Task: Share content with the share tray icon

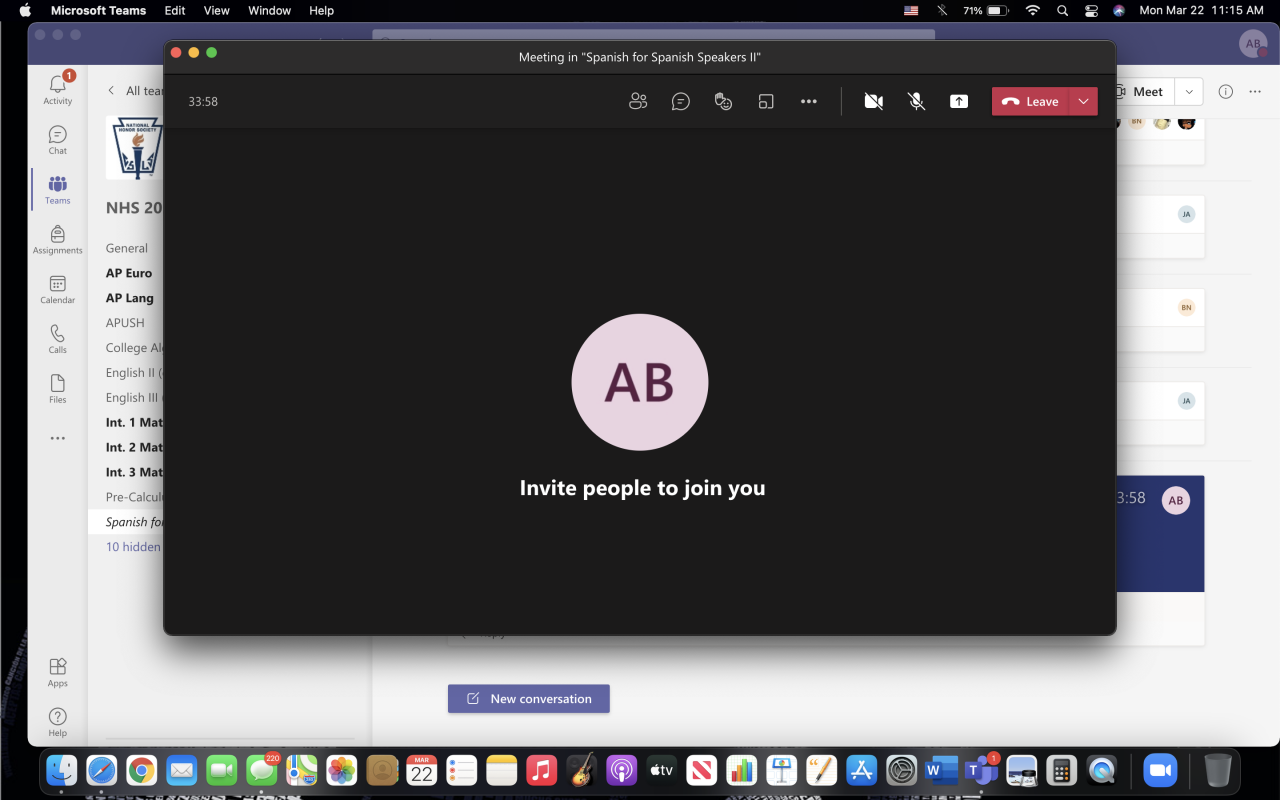Action: [959, 101]
